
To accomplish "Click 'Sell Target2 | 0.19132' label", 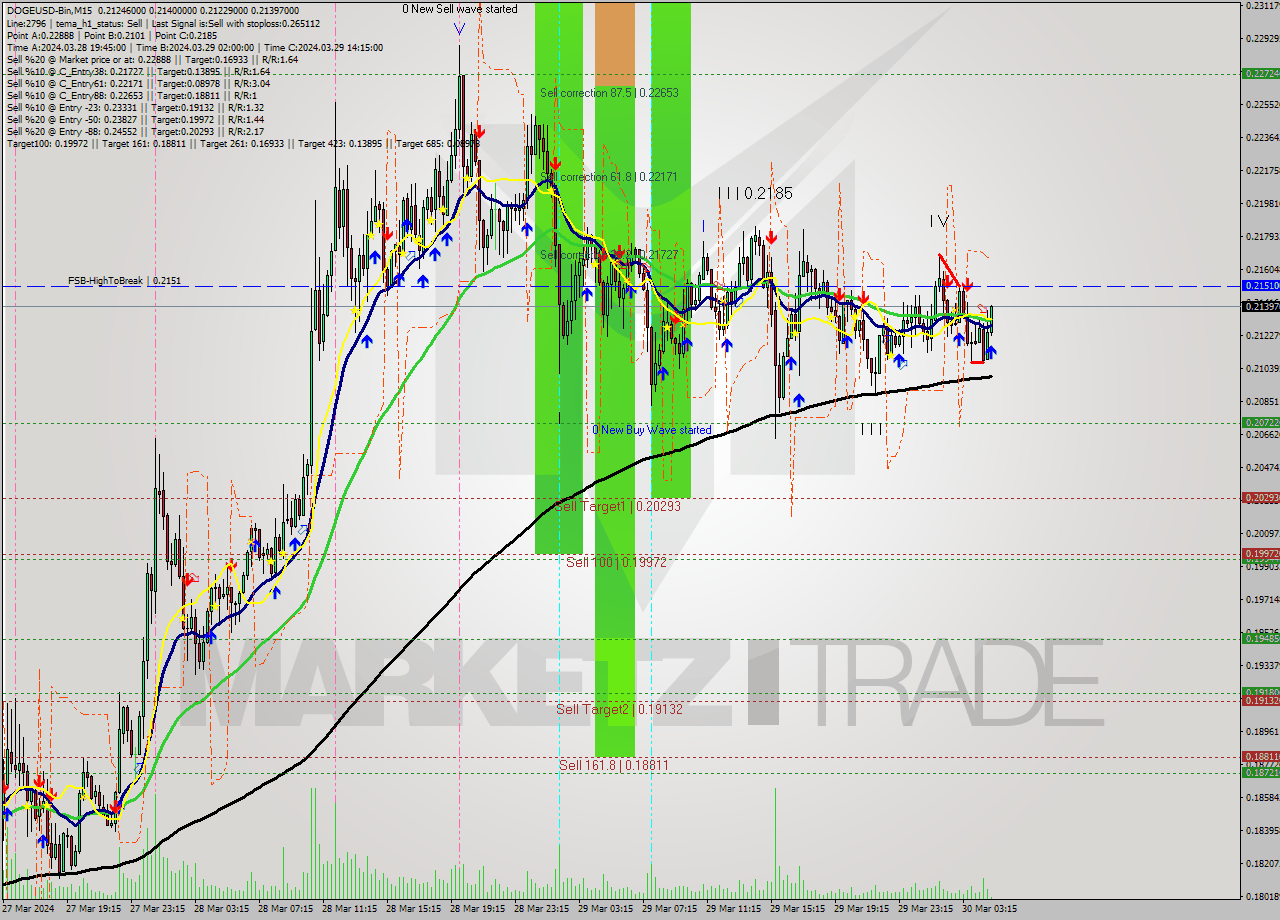I will coord(620,709).
